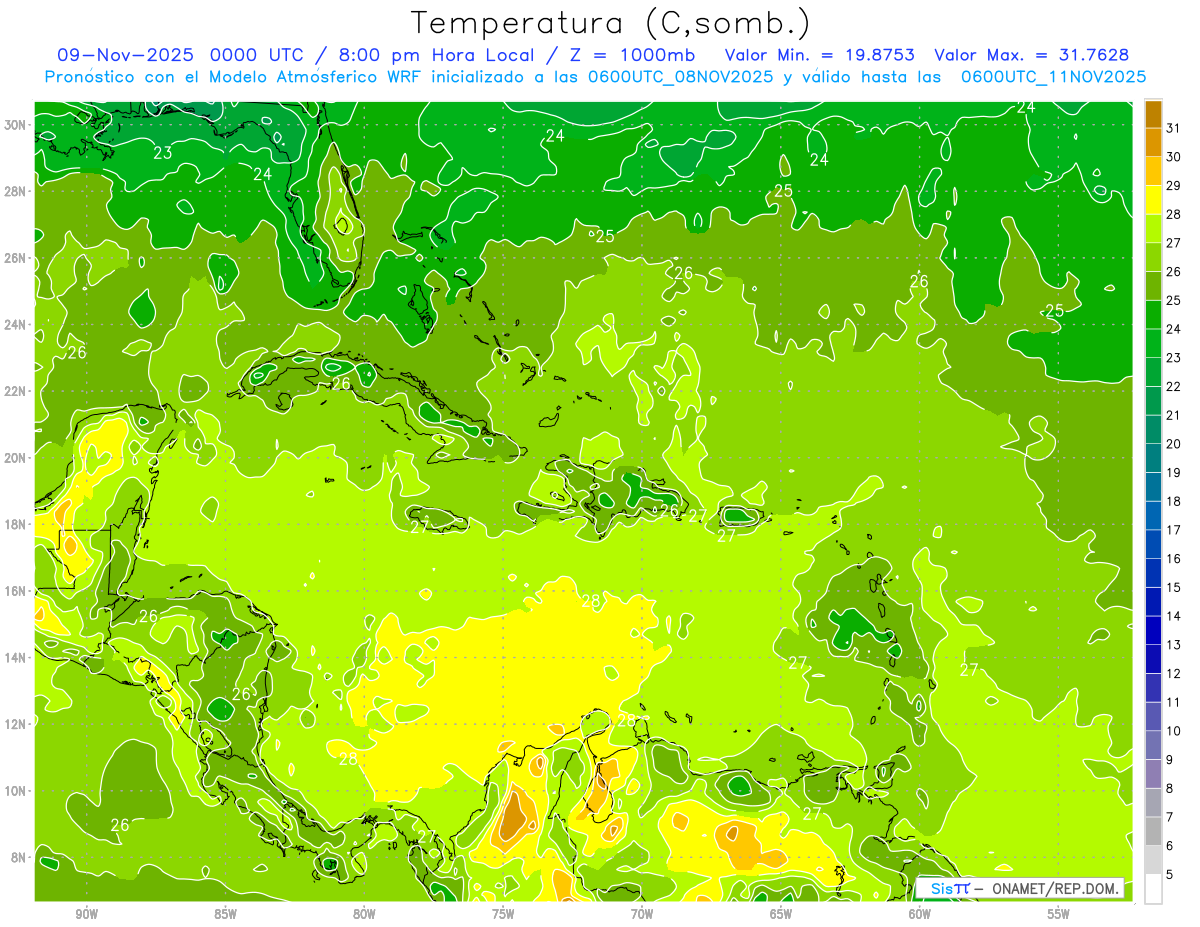Click the SisPI logo in the credit box
The width and height of the screenshot is (1200, 927).
949,888
